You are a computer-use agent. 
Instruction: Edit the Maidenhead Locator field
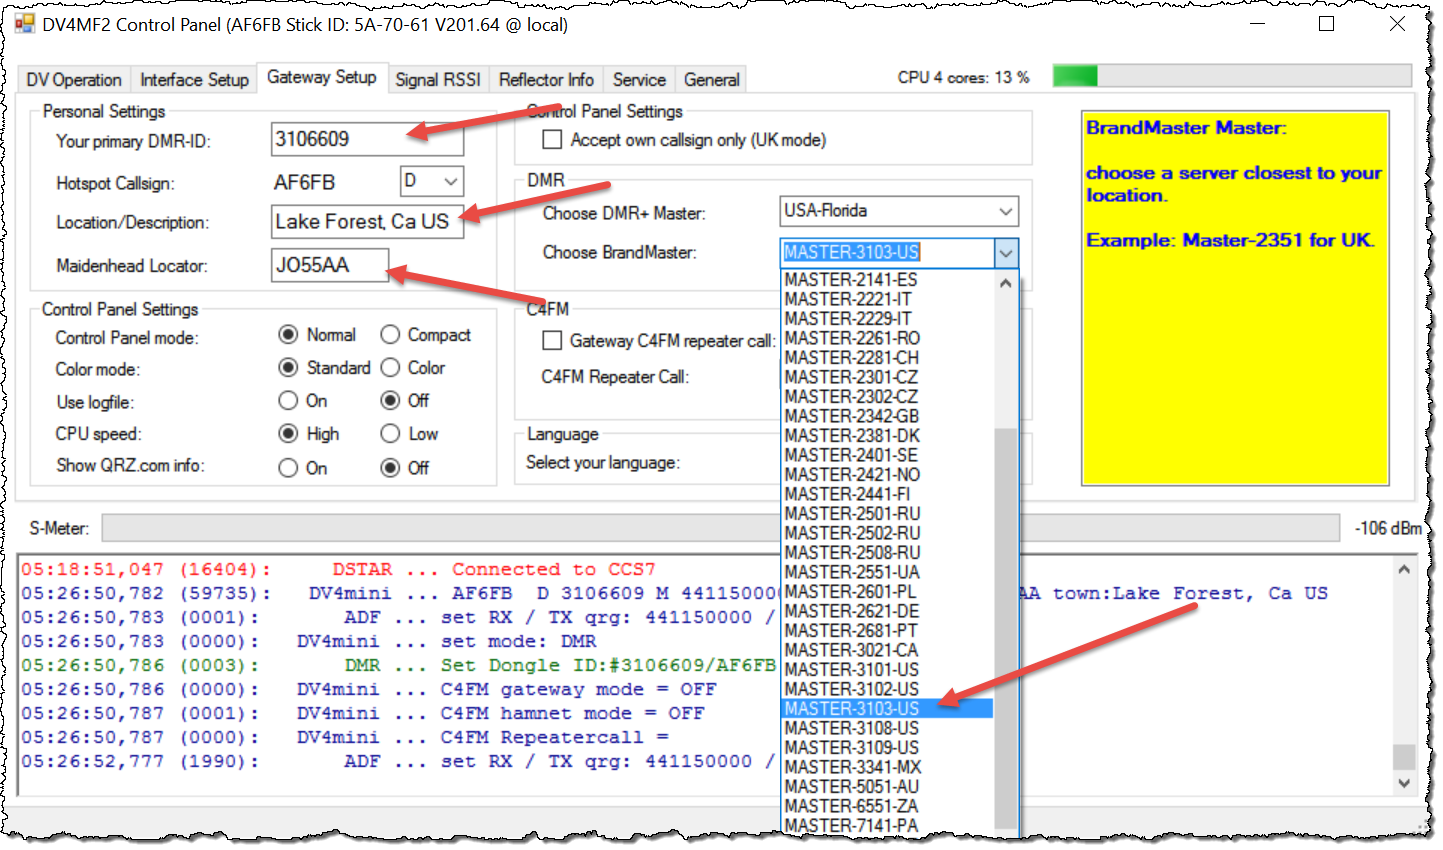[x=330, y=265]
